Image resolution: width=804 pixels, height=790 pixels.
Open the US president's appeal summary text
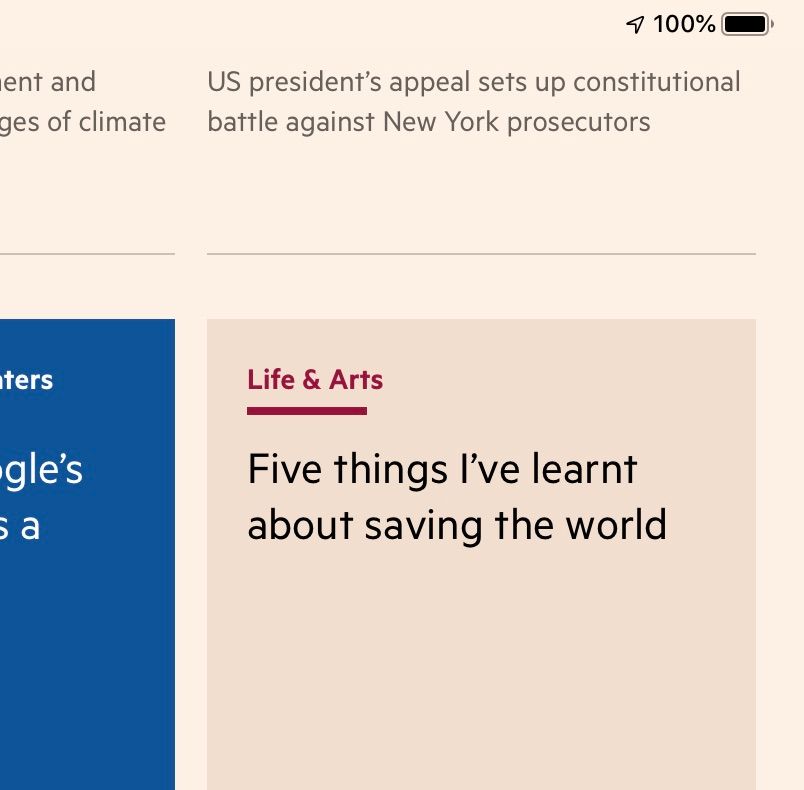474,102
